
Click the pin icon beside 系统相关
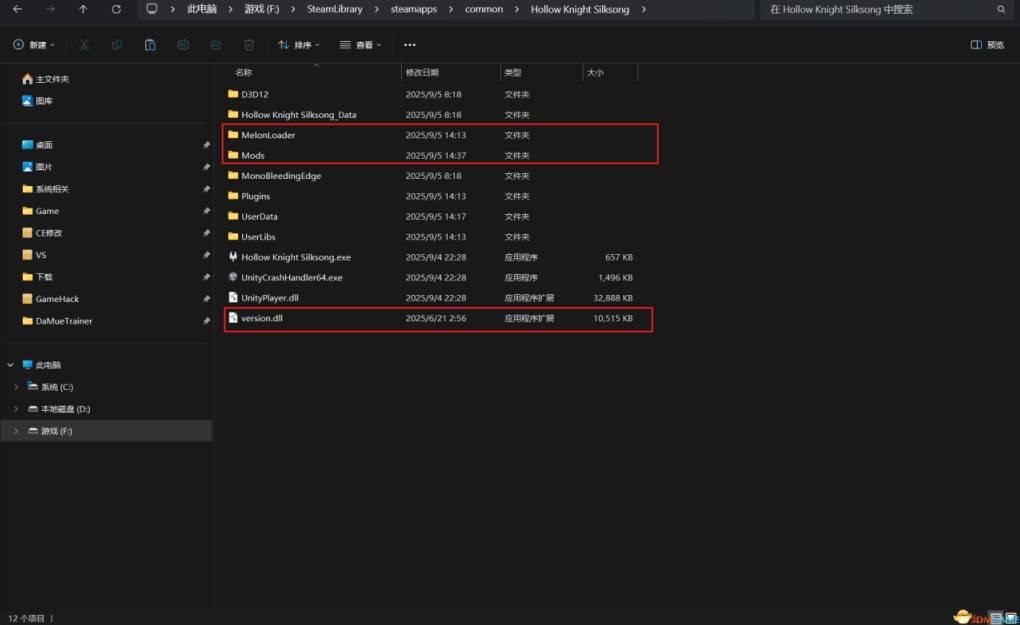click(x=206, y=189)
